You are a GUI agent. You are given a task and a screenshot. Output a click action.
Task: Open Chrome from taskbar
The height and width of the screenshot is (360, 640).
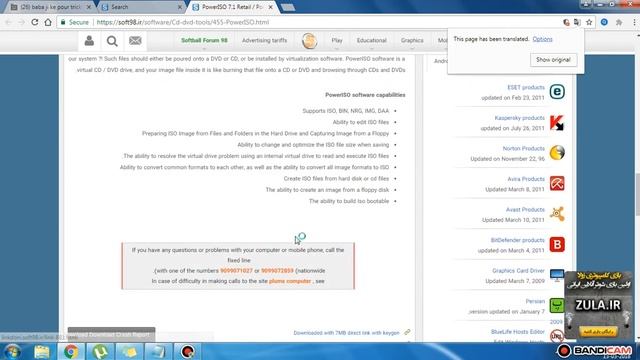click(x=71, y=351)
